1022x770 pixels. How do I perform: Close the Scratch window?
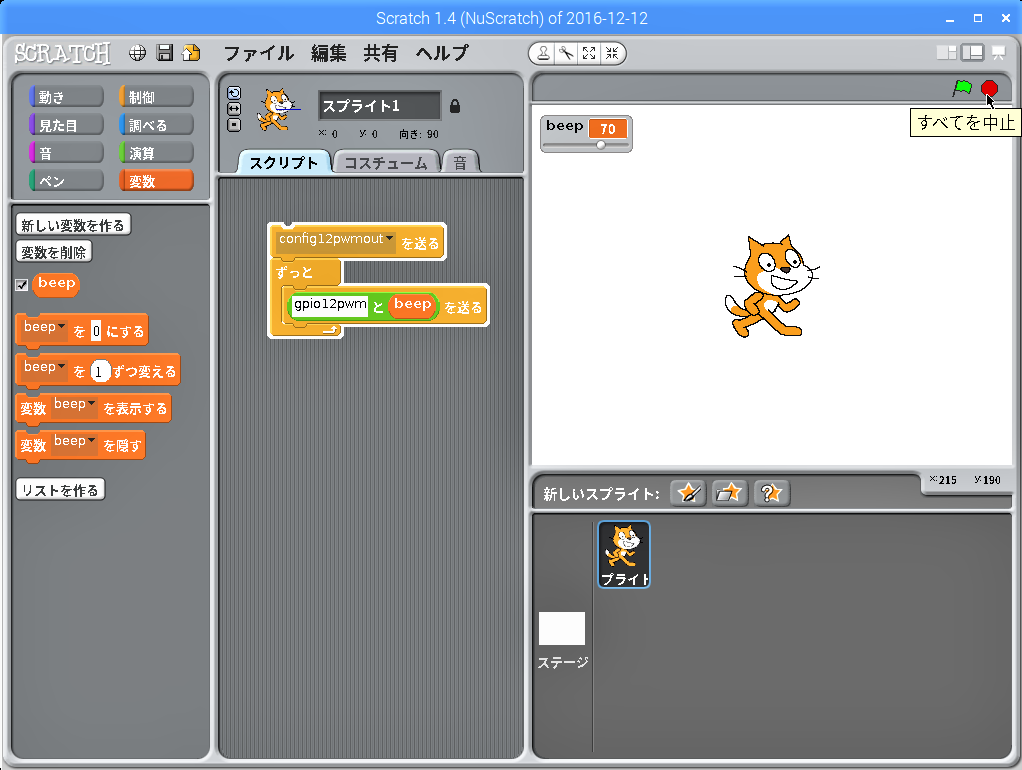pyautogui.click(x=1006, y=18)
